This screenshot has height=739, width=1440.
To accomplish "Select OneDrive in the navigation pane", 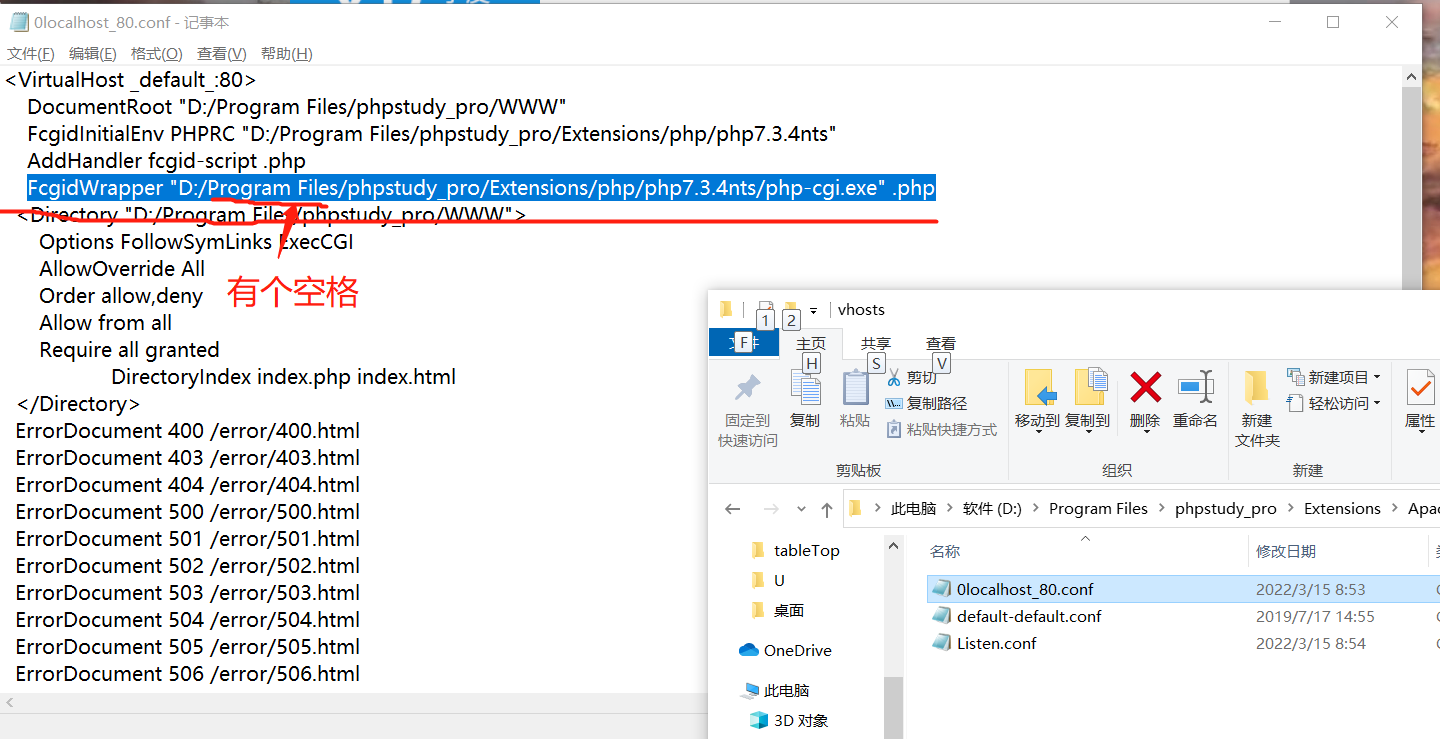I will pos(790,650).
